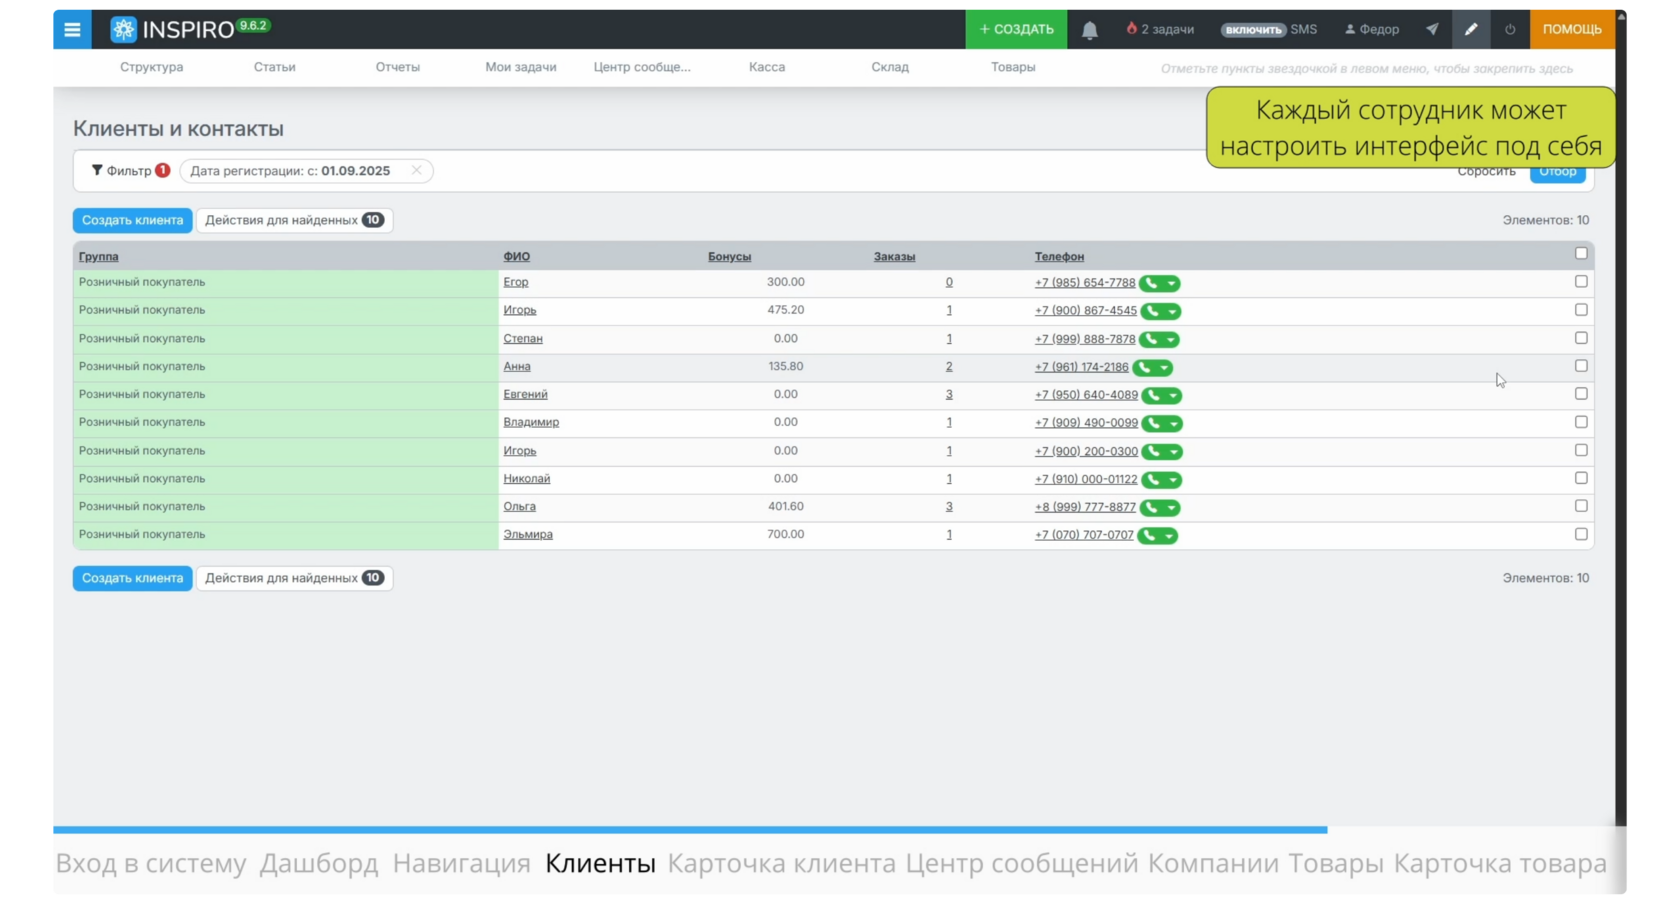Open the Отчеты section
The height and width of the screenshot is (904, 1680).
[398, 67]
